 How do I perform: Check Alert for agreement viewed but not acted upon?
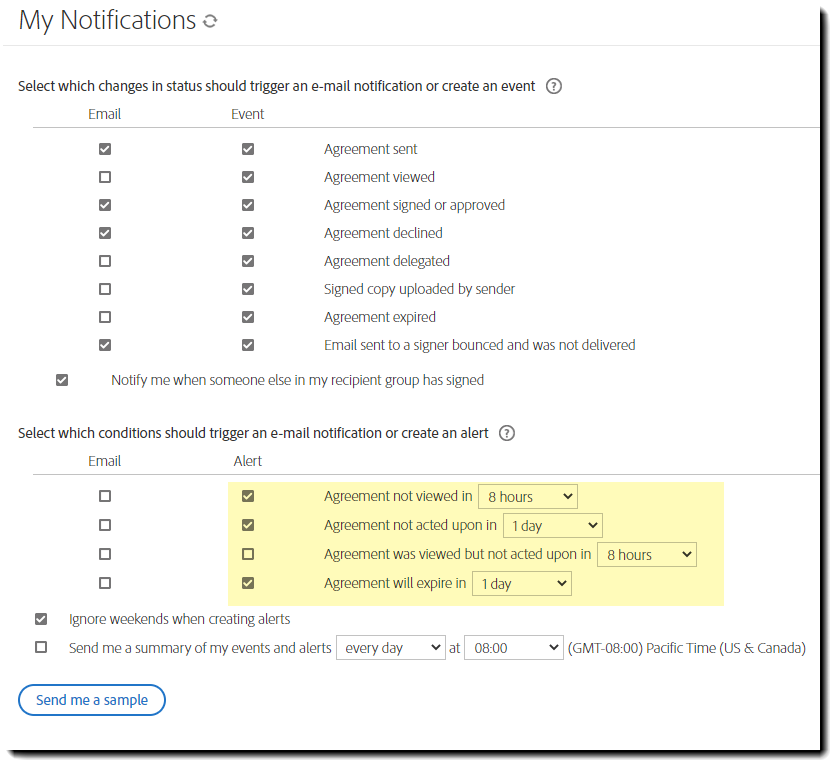[247, 553]
